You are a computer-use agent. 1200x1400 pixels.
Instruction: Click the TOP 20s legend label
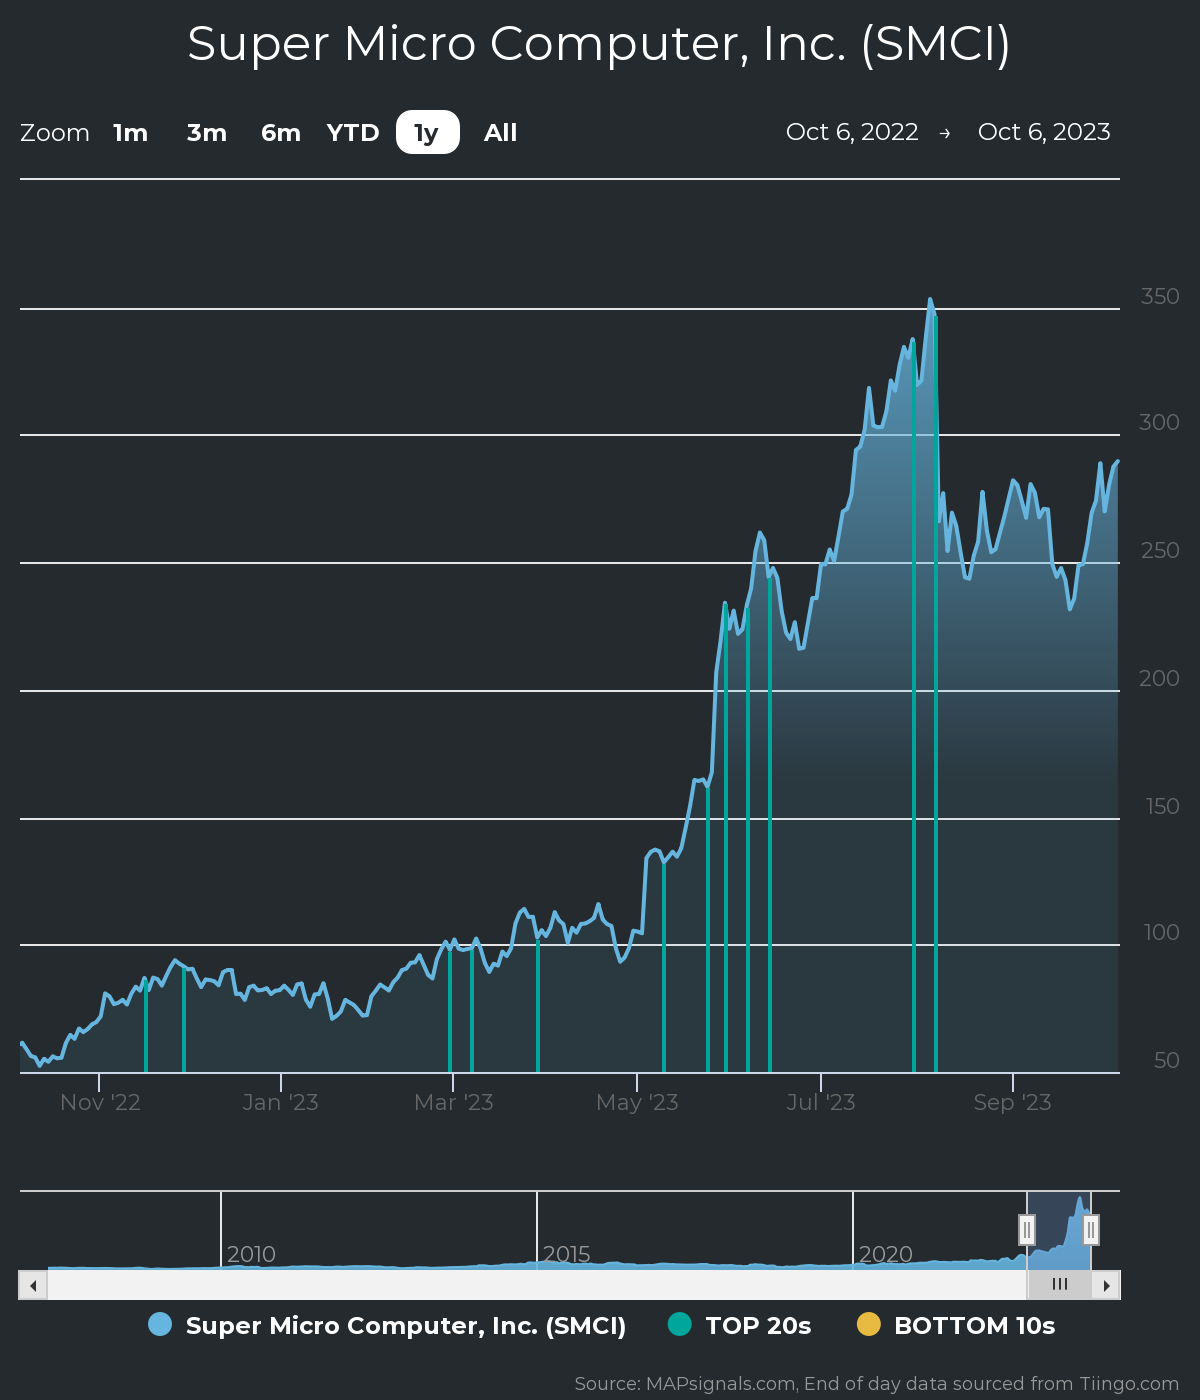click(758, 1326)
